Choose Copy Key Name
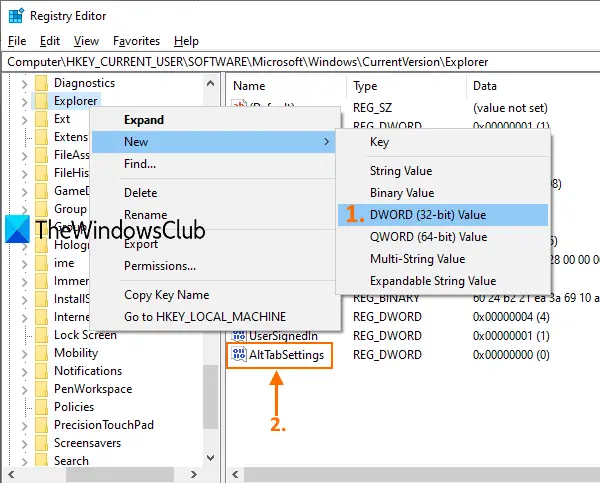 (x=215, y=295)
